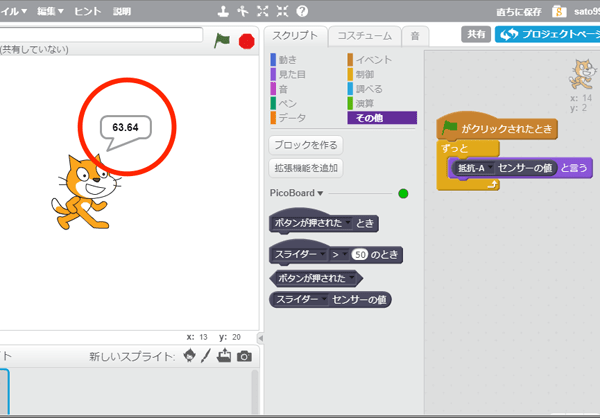Open the 説明 menu item

click(x=122, y=11)
